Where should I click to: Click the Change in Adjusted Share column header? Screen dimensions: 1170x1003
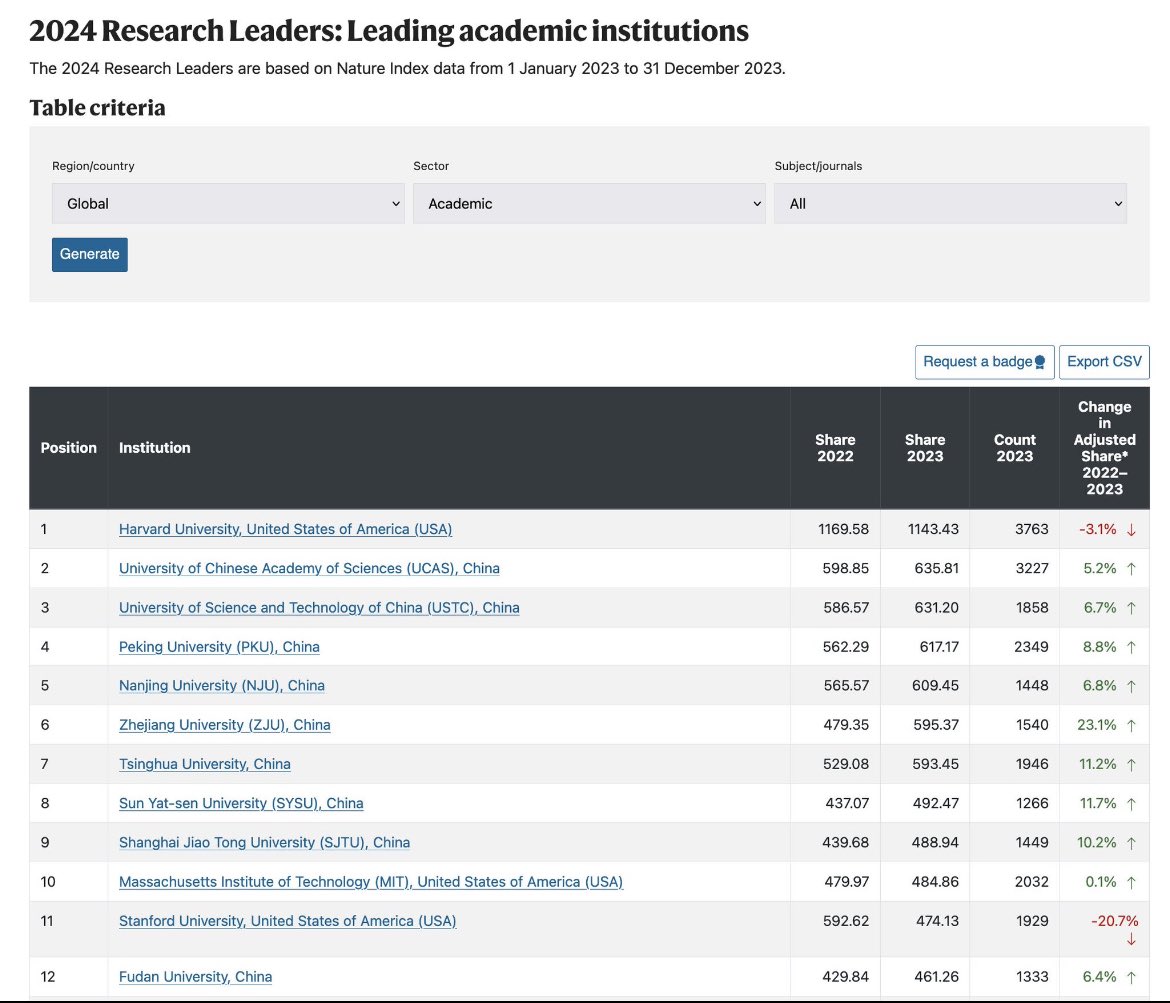[x=1104, y=448]
